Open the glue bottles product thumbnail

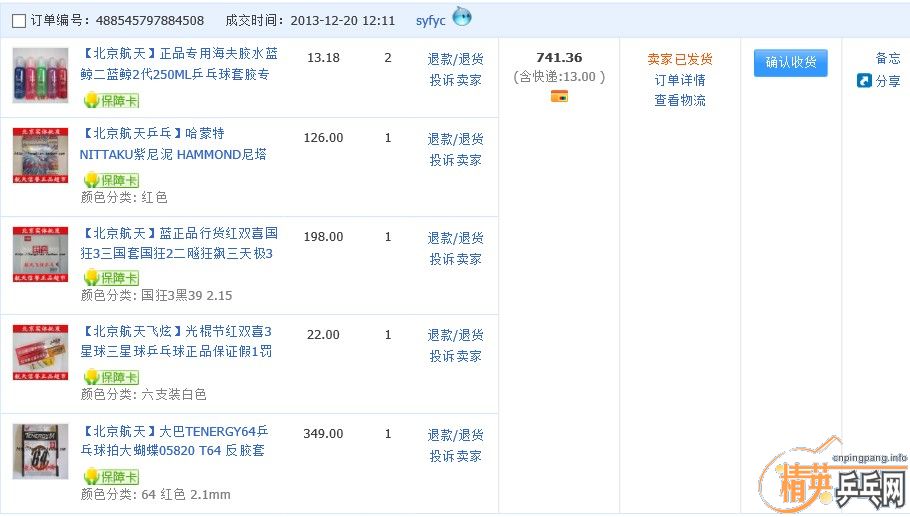tap(41, 75)
